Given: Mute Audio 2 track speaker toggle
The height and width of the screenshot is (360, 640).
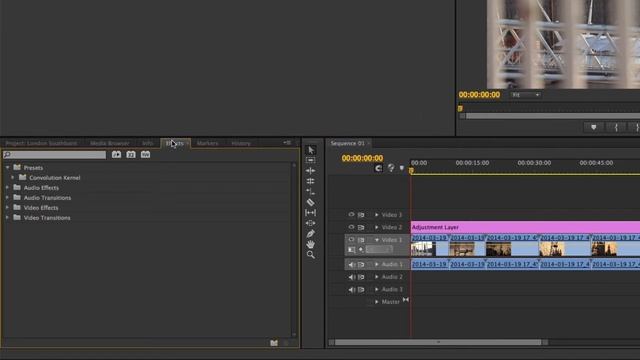Looking at the screenshot, I should pos(351,277).
